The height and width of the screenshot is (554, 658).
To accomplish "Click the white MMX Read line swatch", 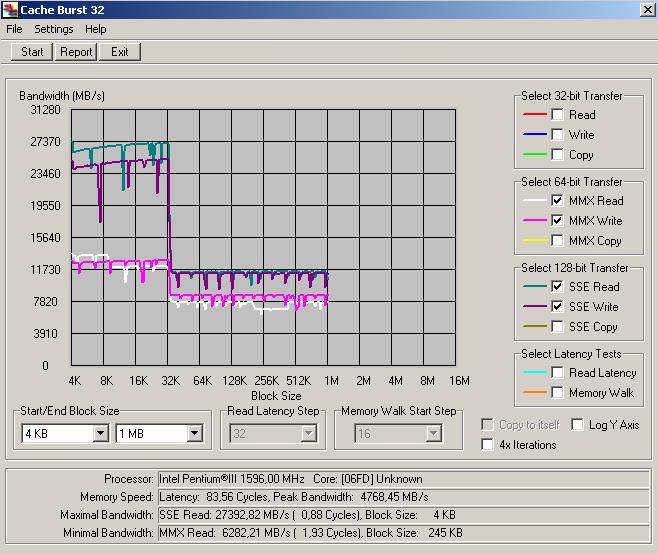I will click(x=535, y=200).
